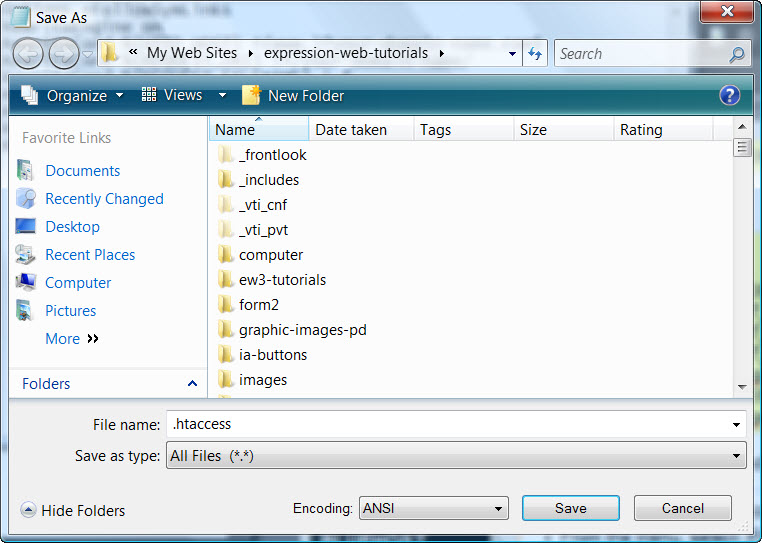Expand the Folders pane
The image size is (762, 543).
click(x=108, y=384)
